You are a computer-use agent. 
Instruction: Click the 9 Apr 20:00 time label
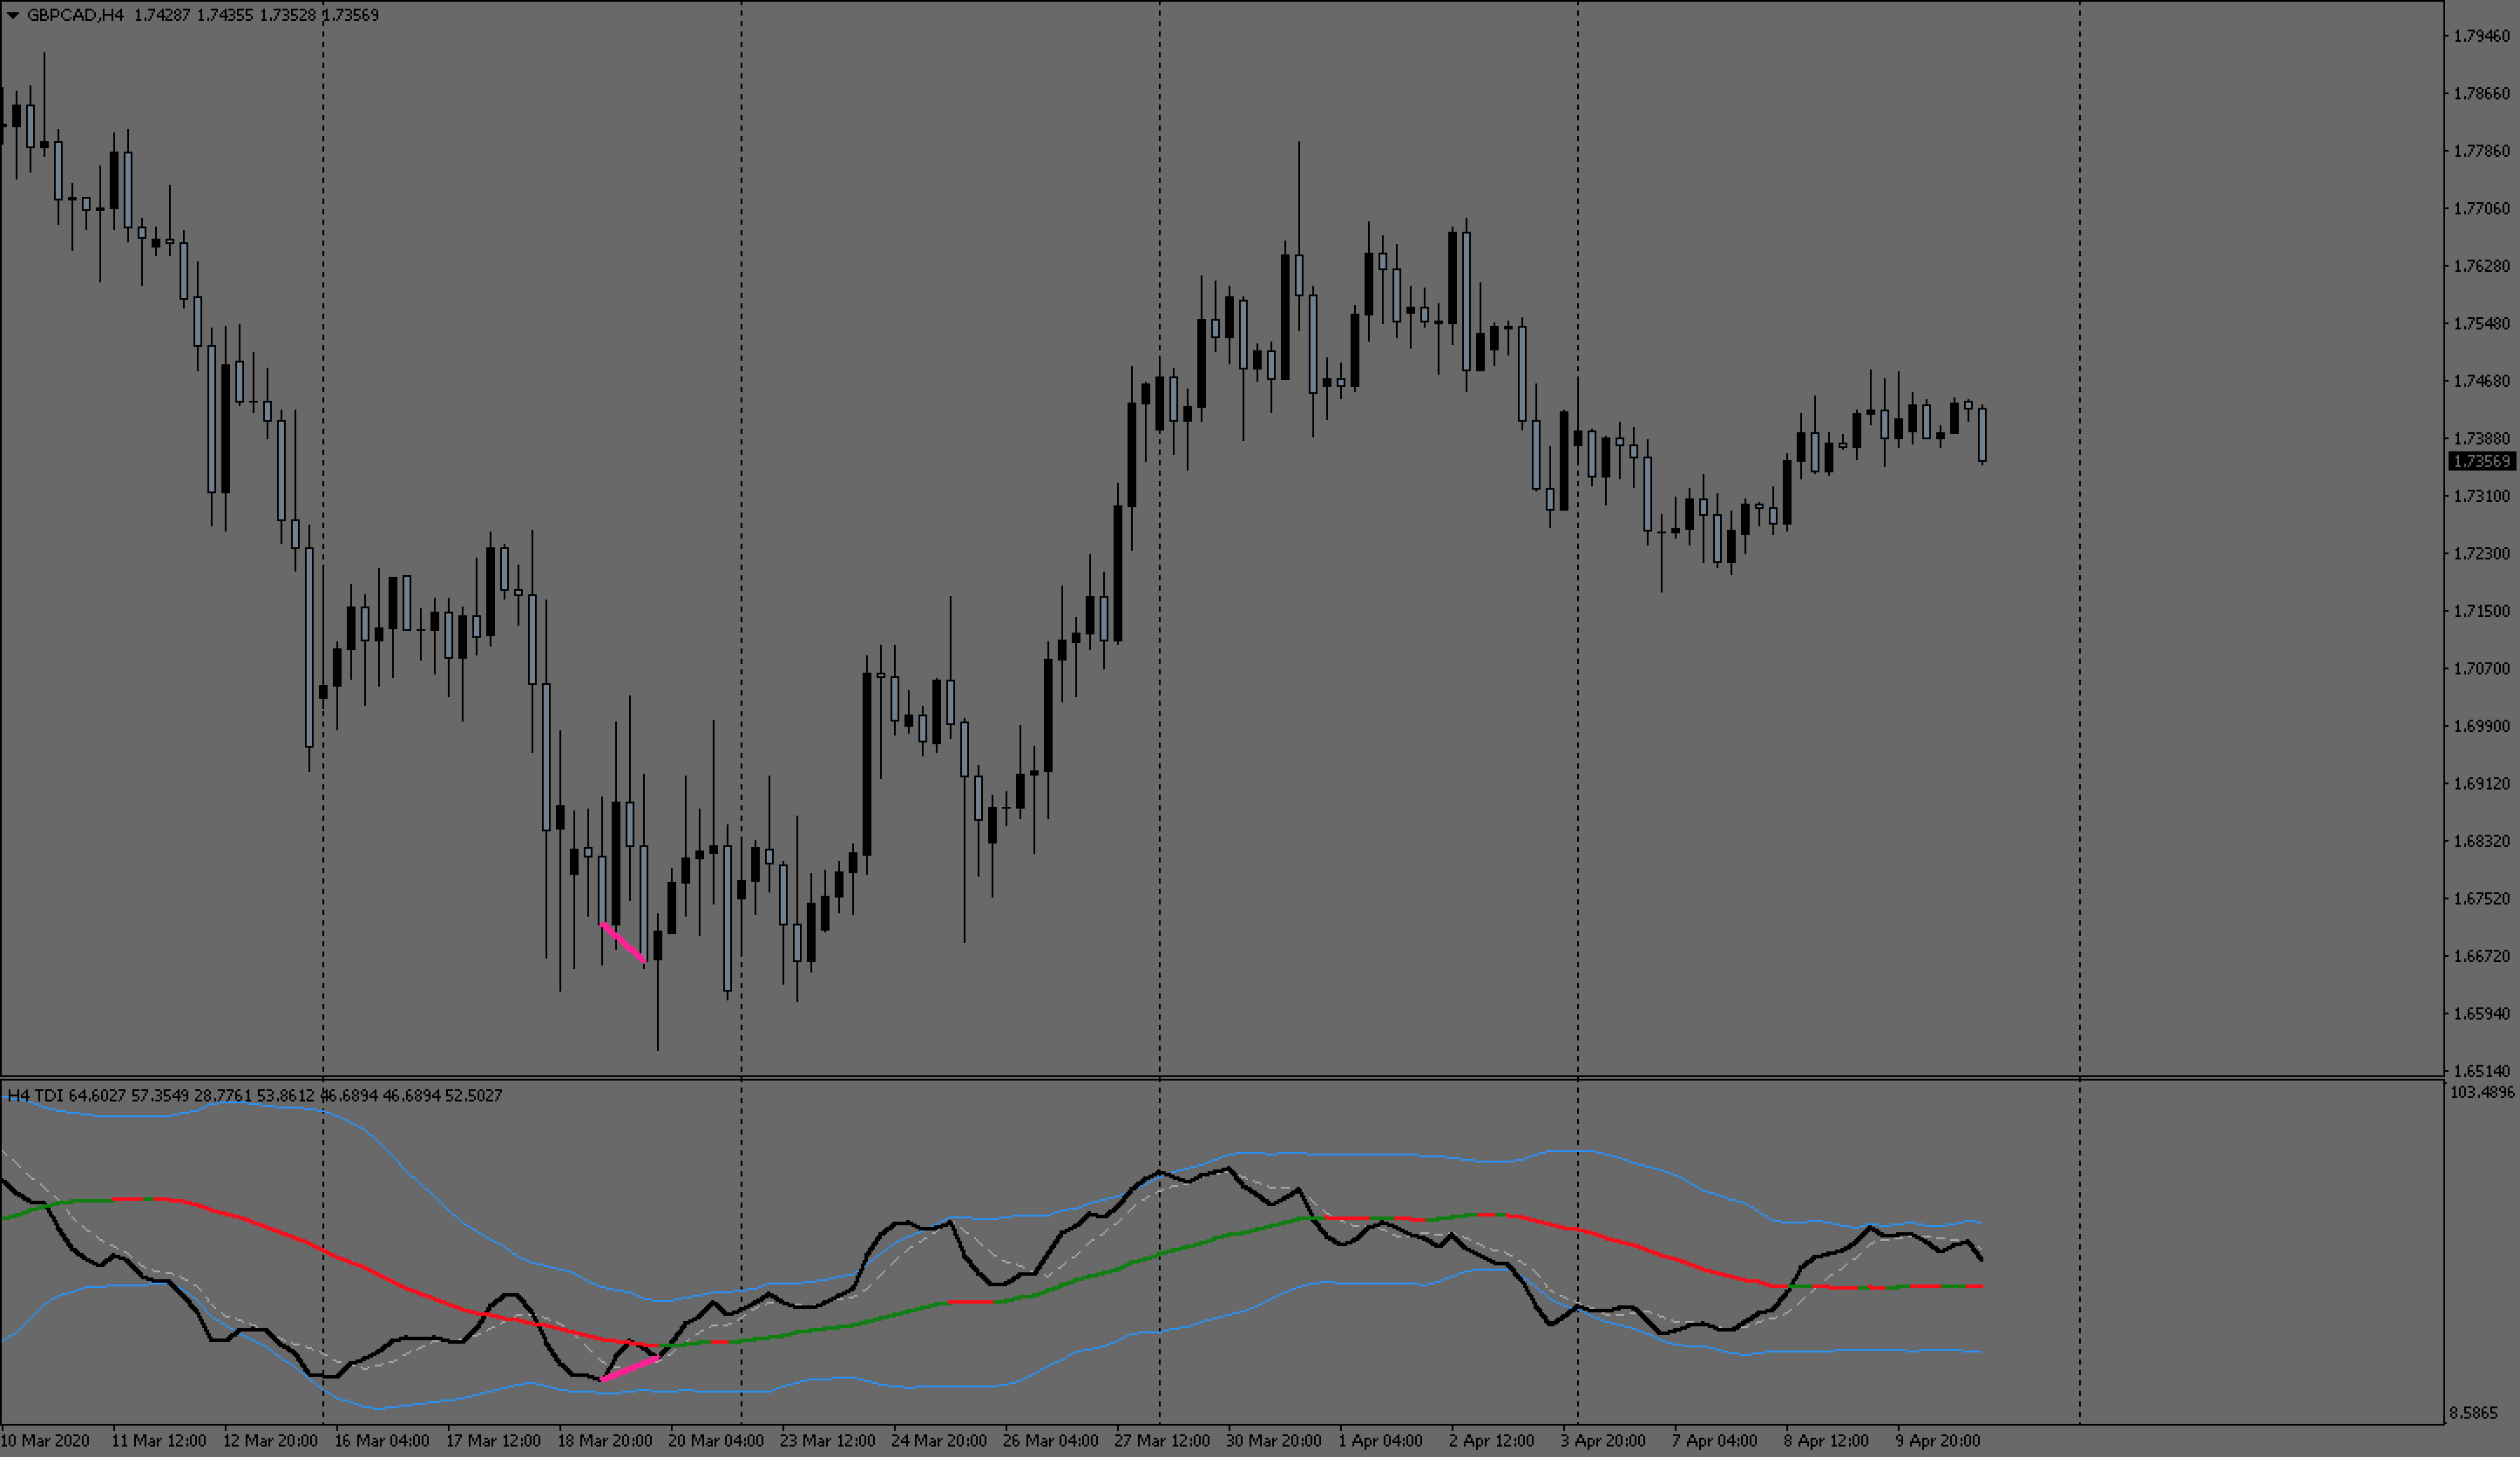[1937, 1441]
